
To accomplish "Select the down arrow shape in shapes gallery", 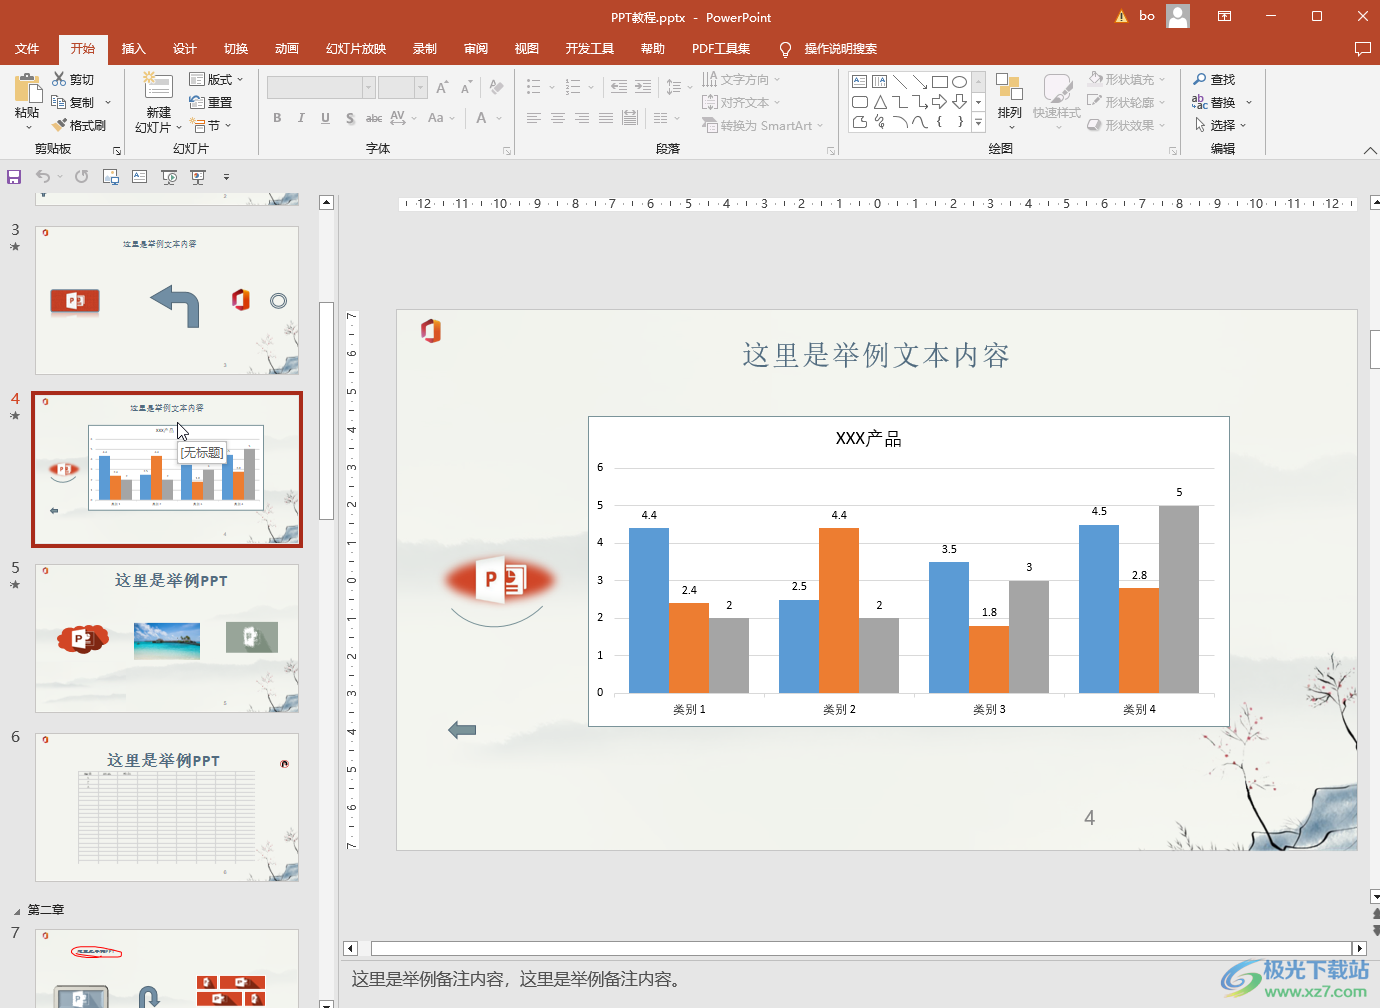I will pyautogui.click(x=959, y=102).
